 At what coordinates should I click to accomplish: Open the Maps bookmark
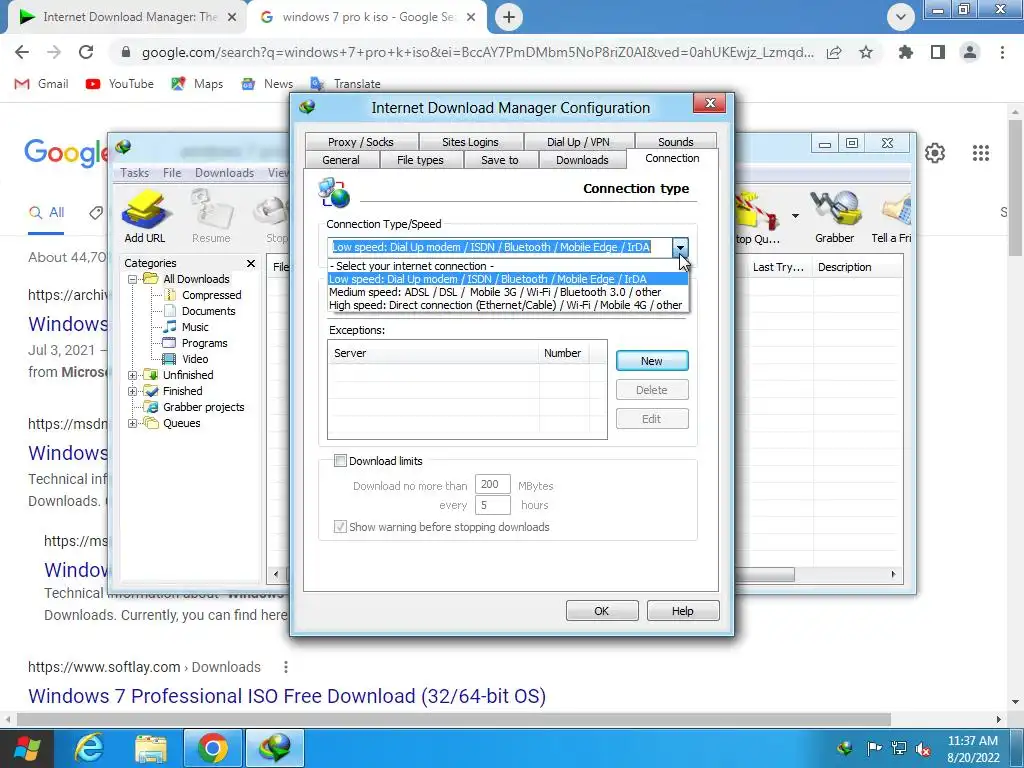click(197, 84)
